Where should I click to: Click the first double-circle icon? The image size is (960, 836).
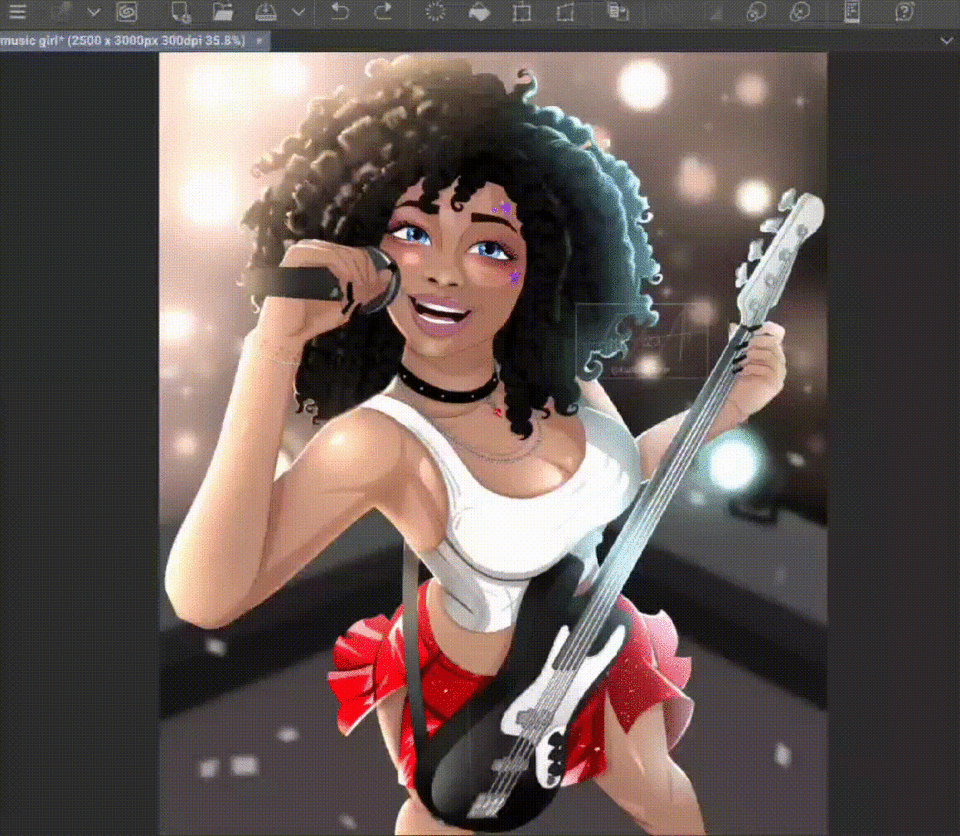[x=757, y=12]
